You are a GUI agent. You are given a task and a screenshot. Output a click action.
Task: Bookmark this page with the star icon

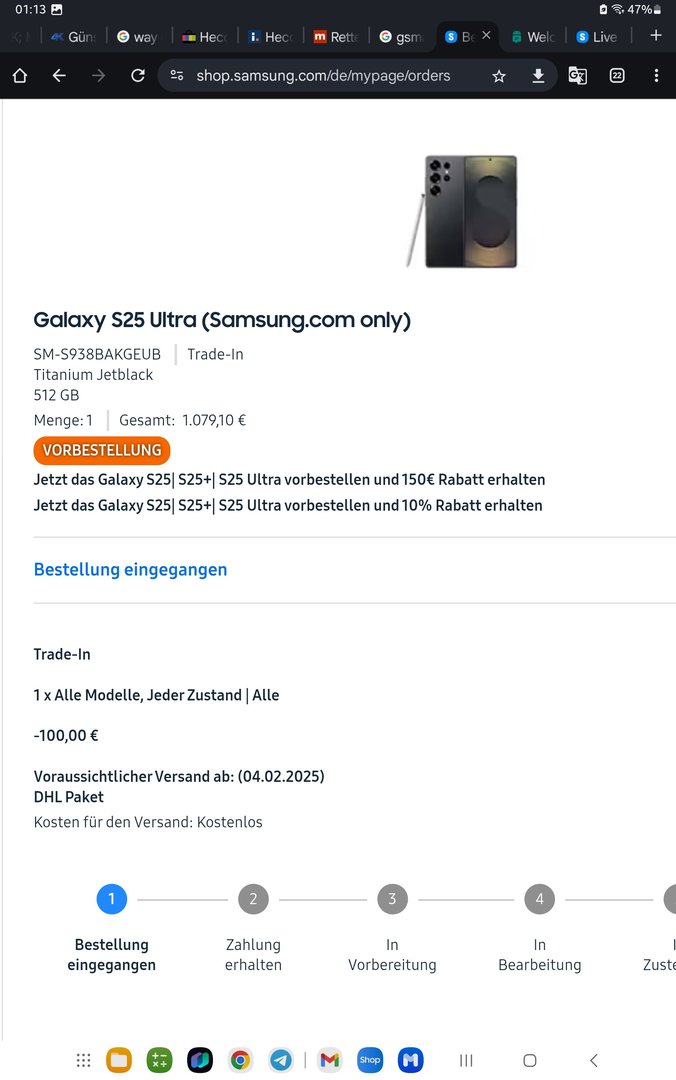[499, 76]
